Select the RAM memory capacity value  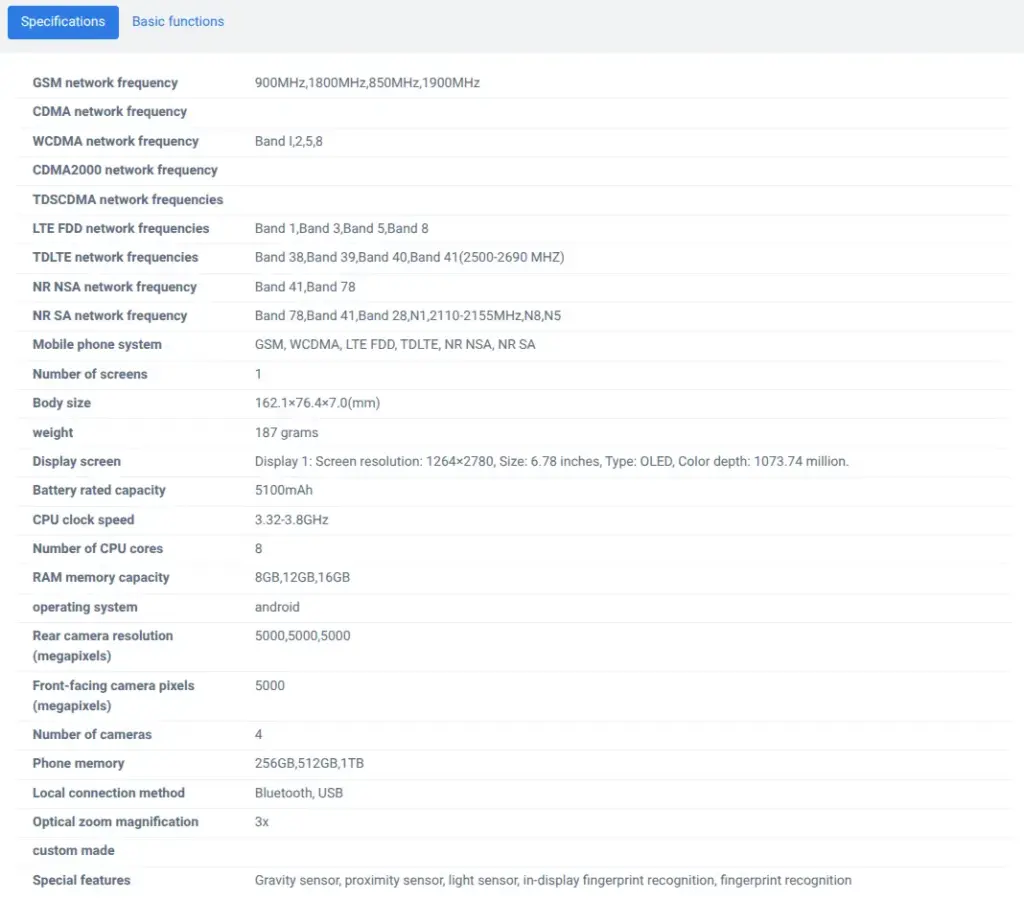(302, 578)
